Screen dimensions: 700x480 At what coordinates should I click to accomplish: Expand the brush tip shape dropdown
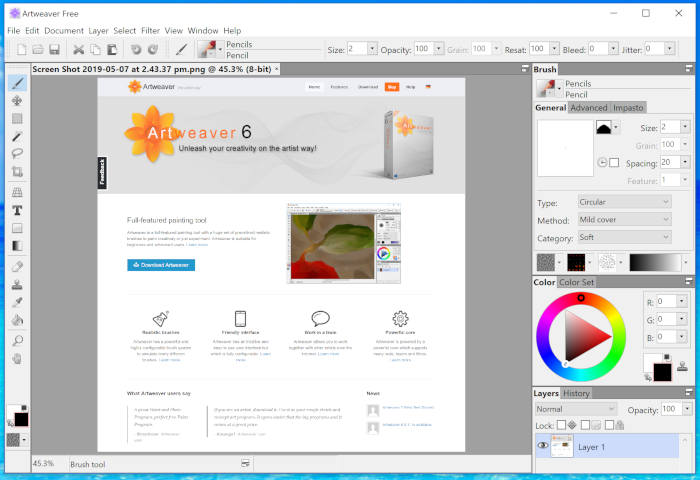coord(616,128)
